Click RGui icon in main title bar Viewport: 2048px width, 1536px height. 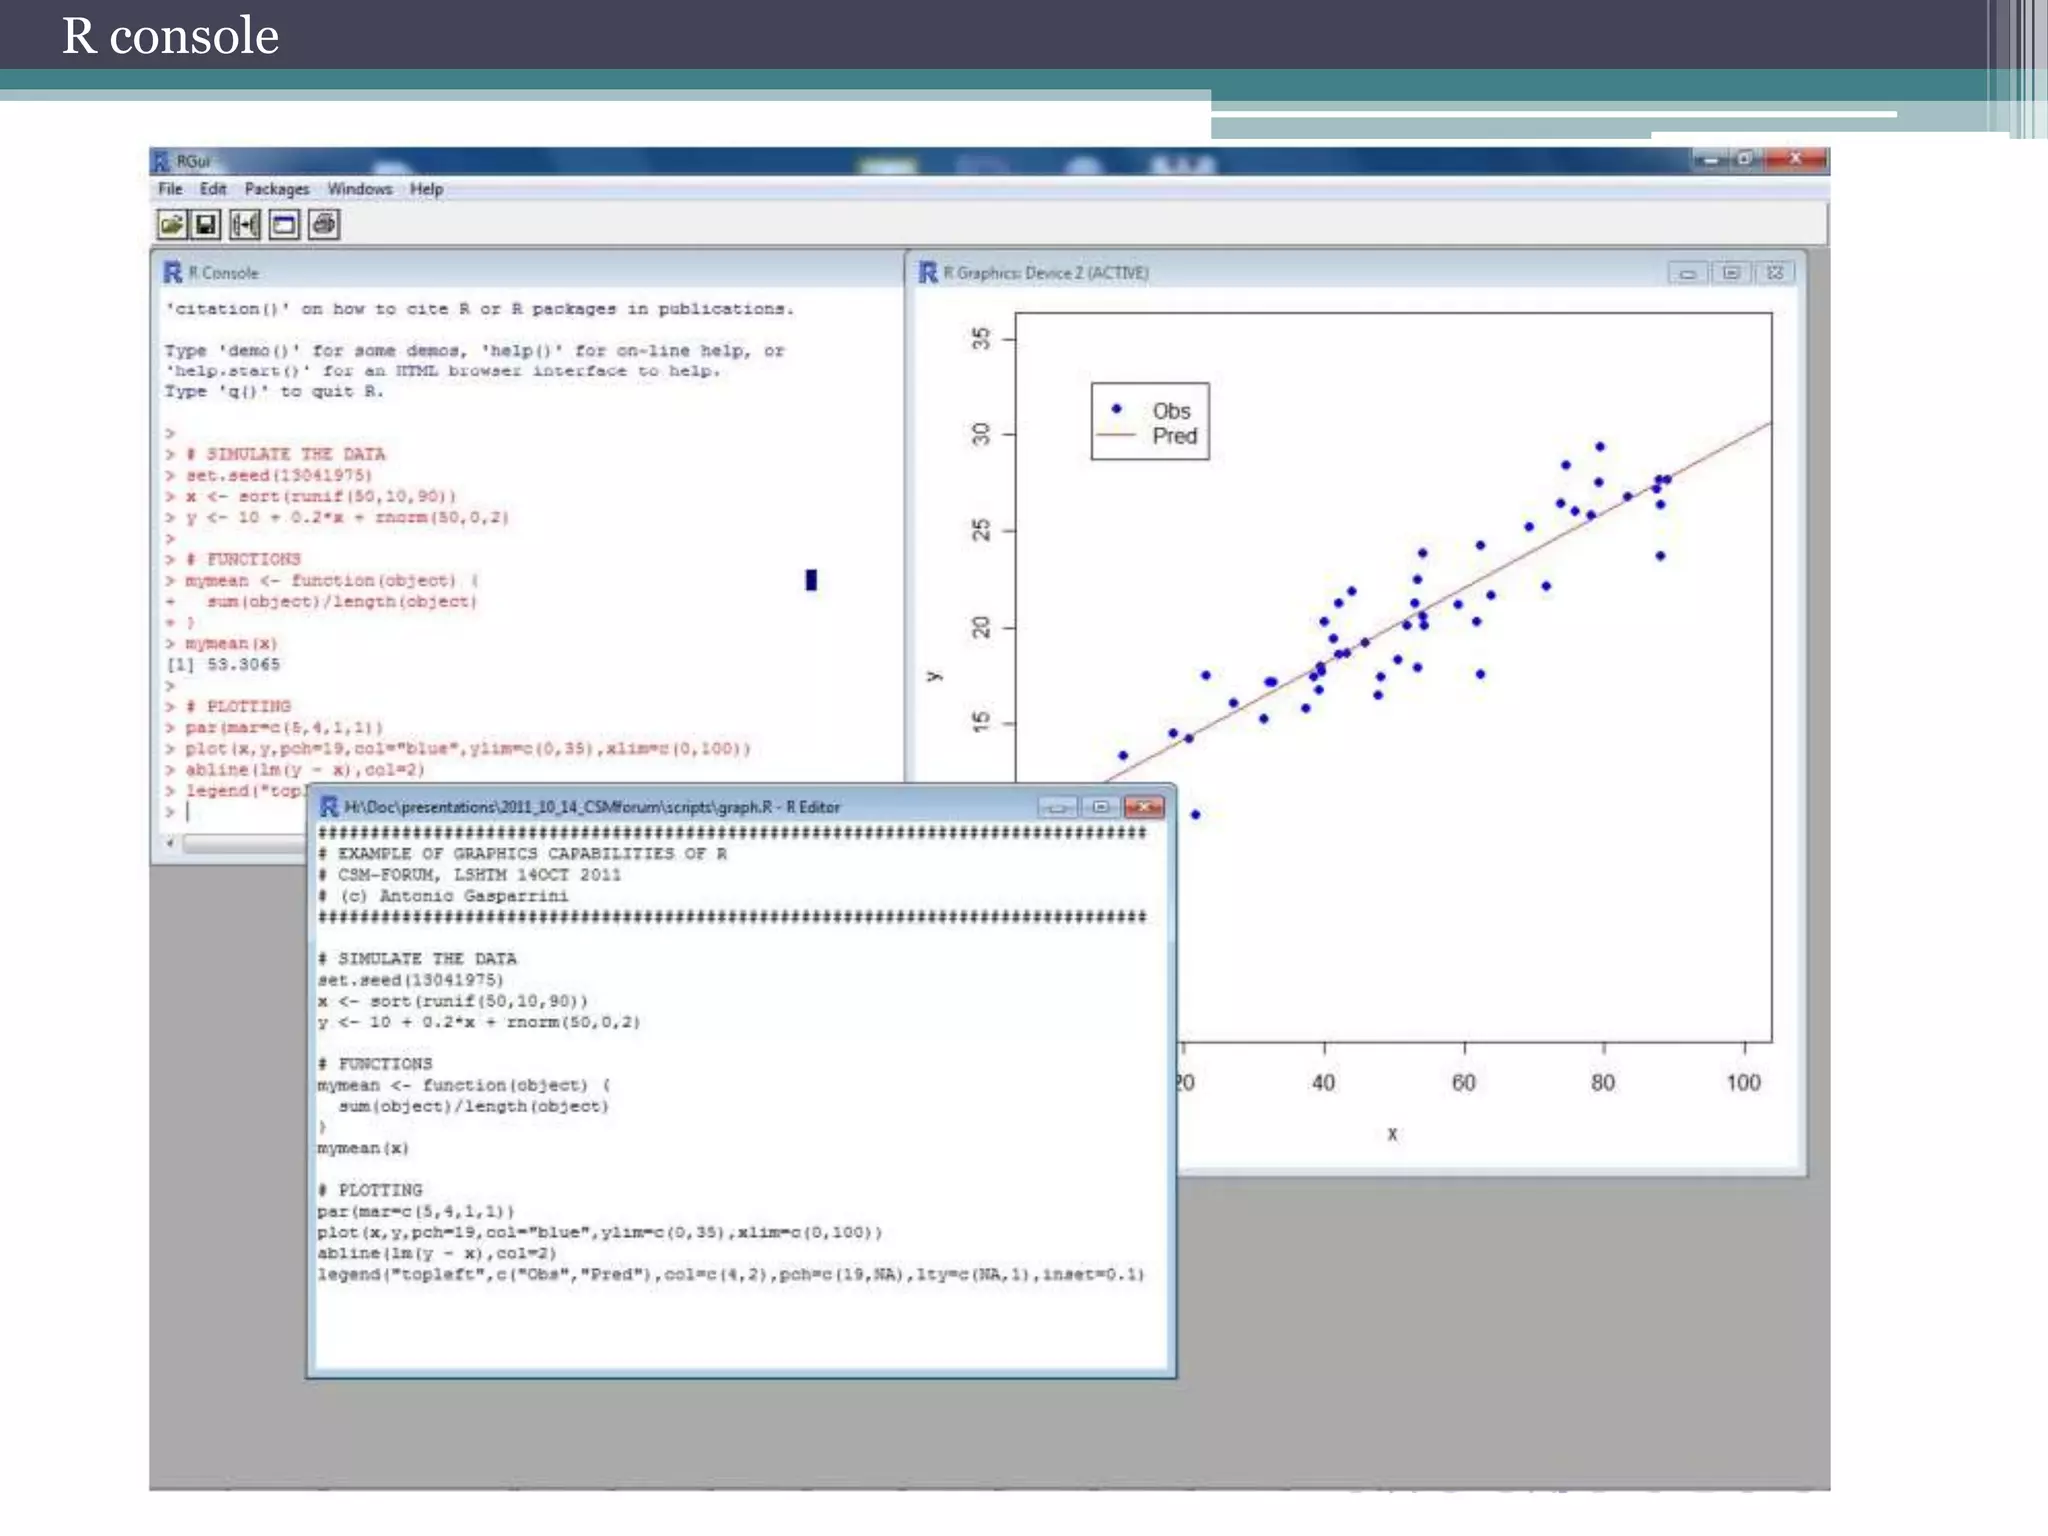point(161,161)
